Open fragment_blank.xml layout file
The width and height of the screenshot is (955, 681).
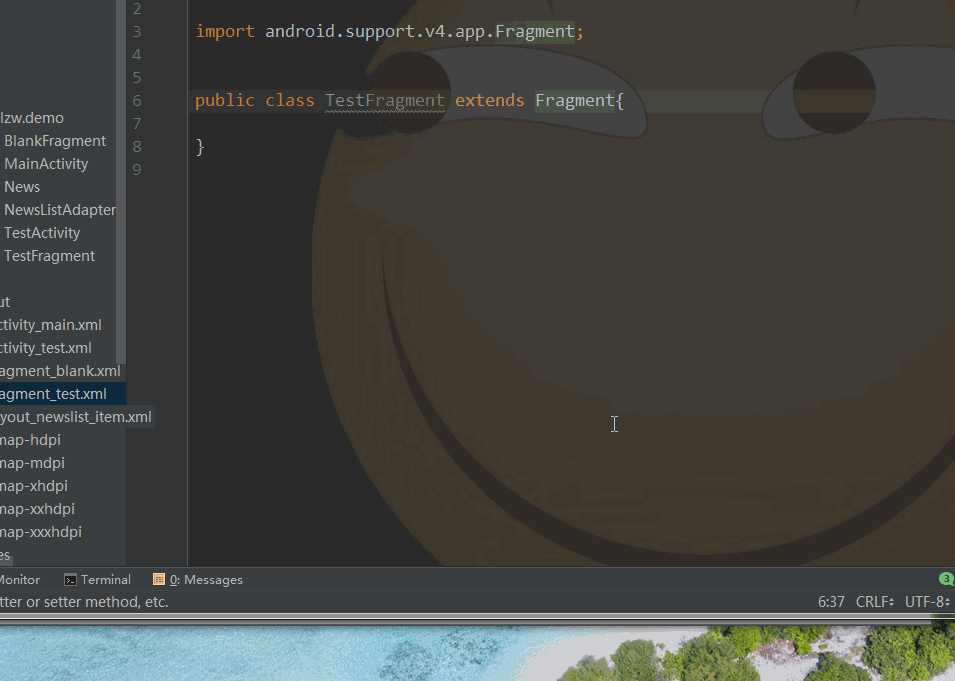click(x=60, y=371)
